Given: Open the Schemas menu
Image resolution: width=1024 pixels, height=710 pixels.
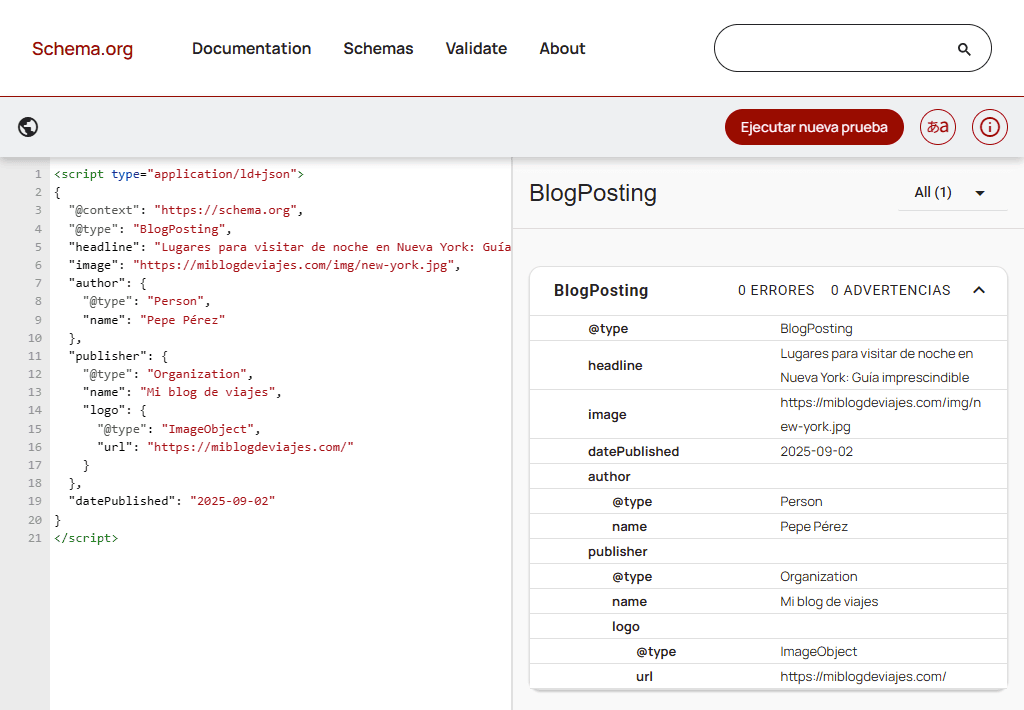Looking at the screenshot, I should click(378, 49).
